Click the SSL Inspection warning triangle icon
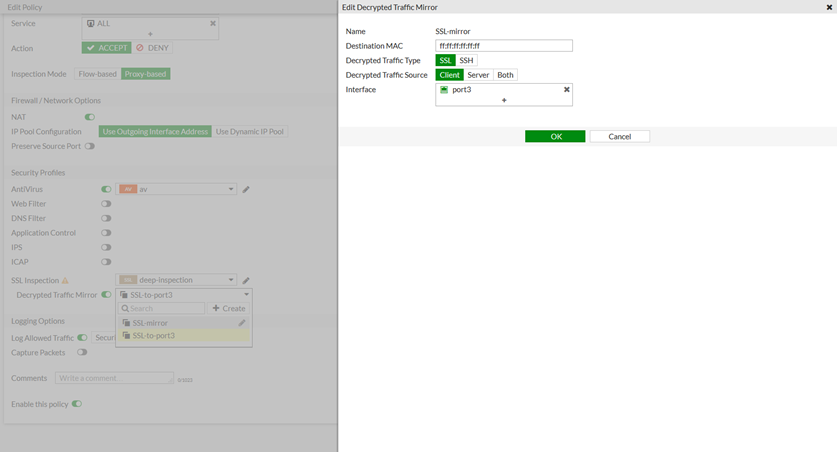Viewport: 837px width, 452px height. [x=66, y=281]
